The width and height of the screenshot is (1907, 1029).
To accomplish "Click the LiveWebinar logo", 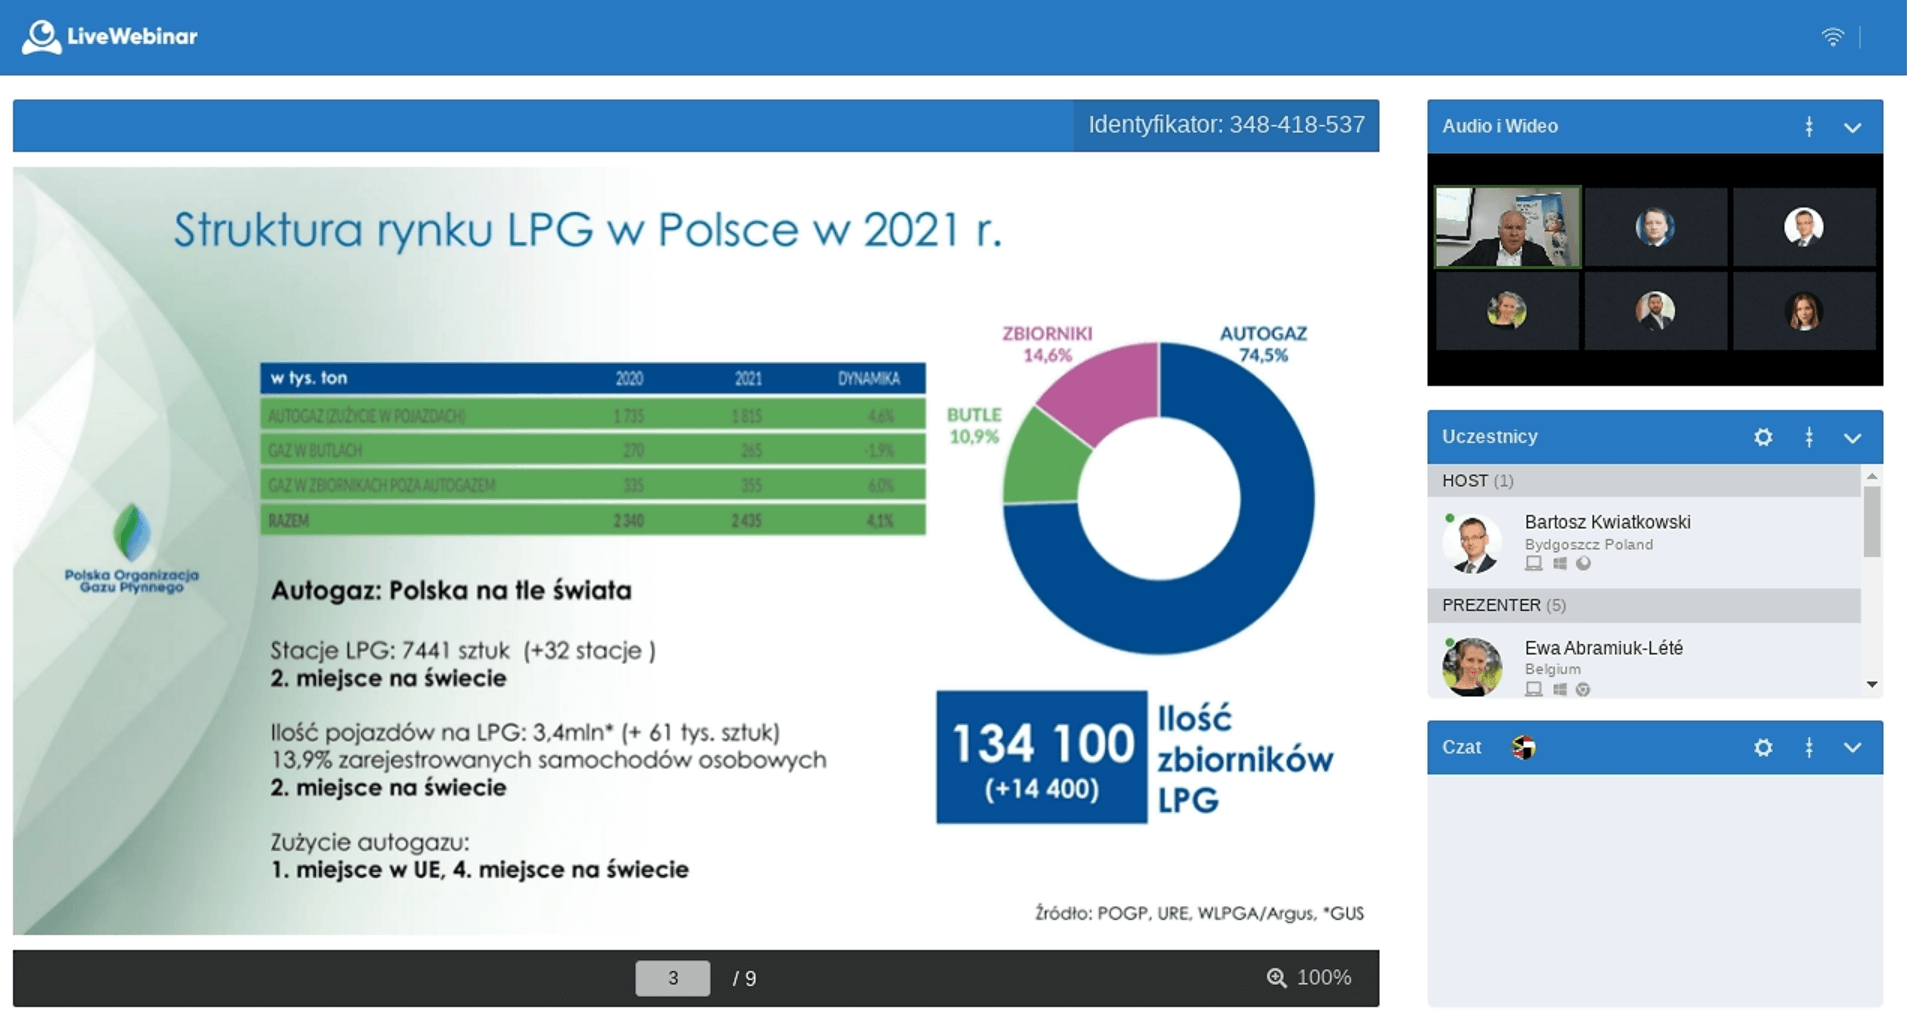I will tap(110, 37).
